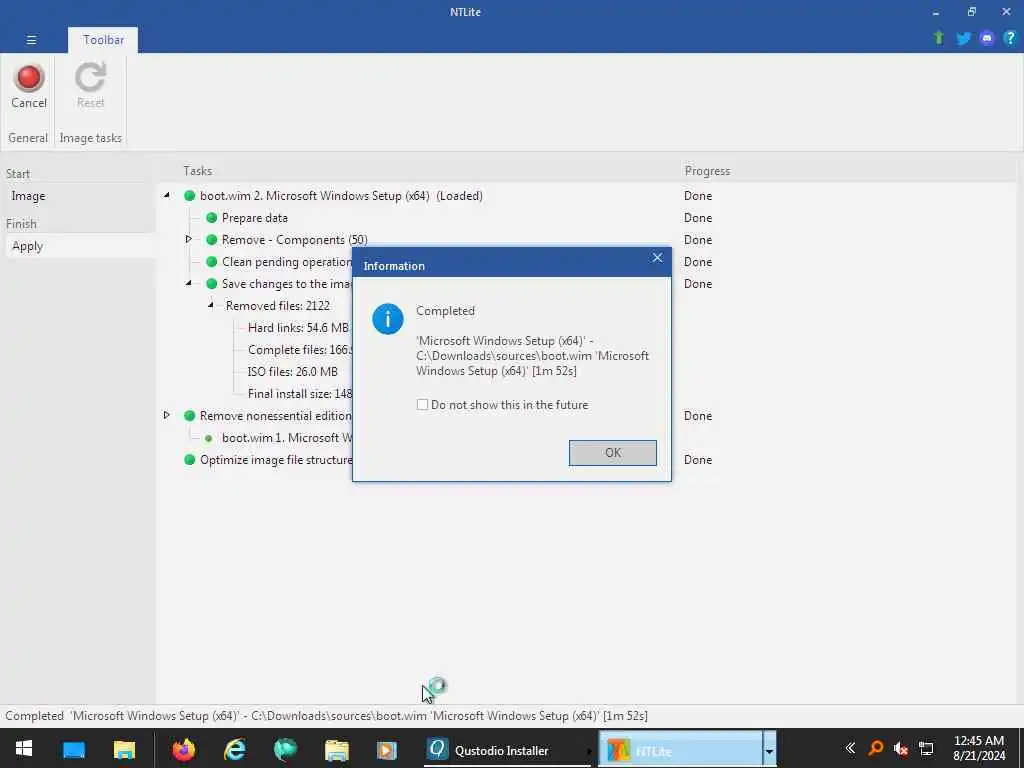Click the status bar Completed message

[x=327, y=716]
